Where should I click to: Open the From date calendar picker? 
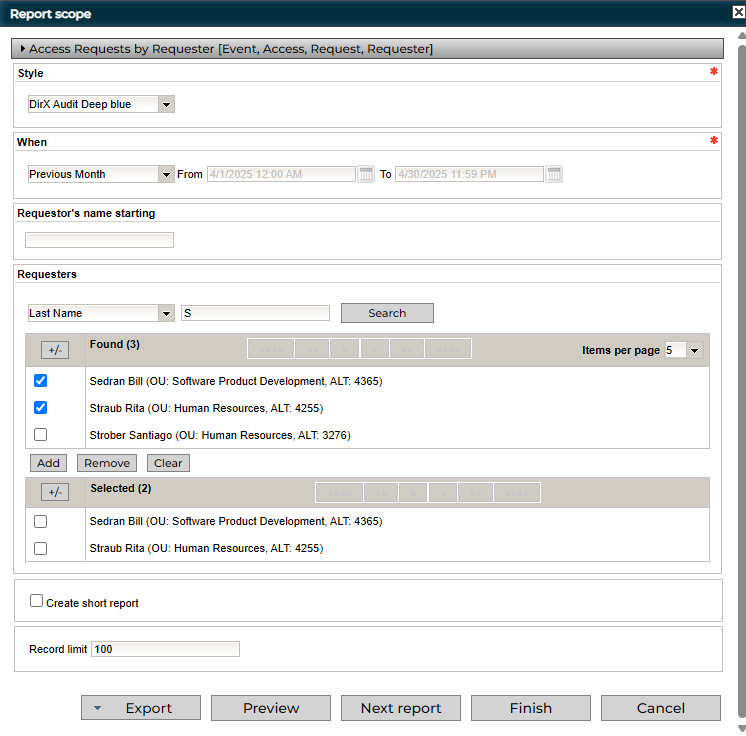(366, 174)
